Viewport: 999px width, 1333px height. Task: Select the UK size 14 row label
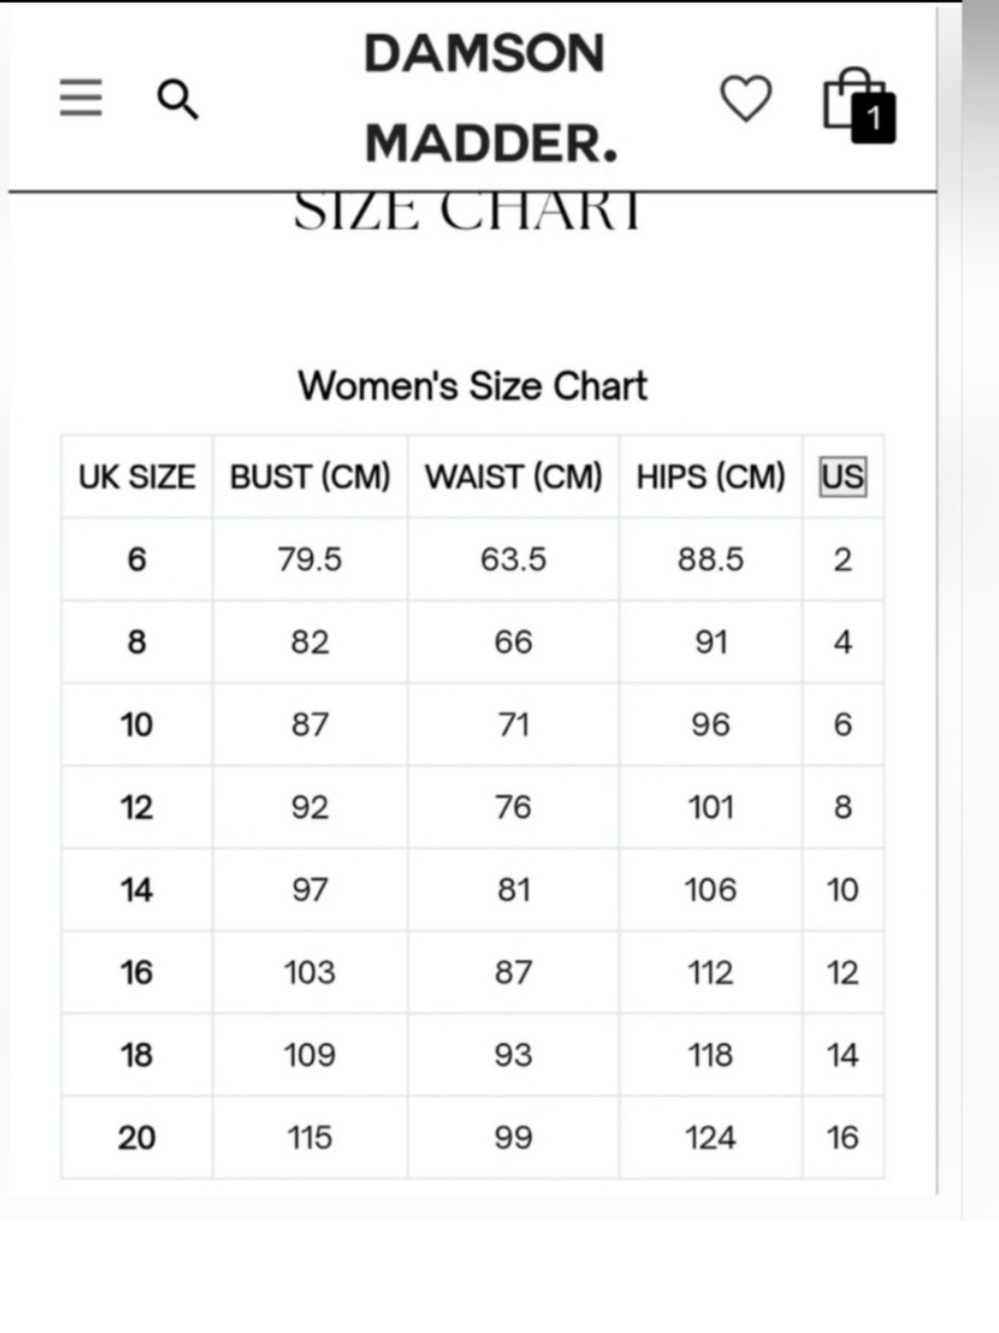click(137, 889)
